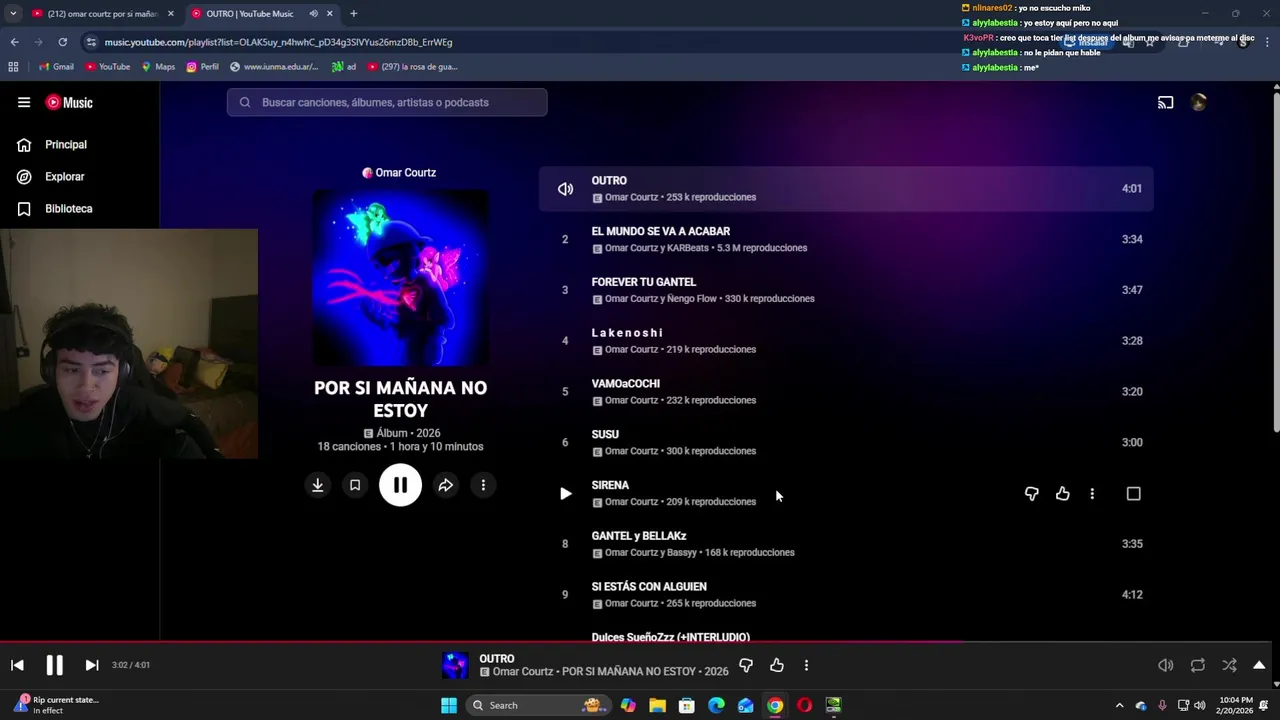Open more options for SIRENA row

click(x=1092, y=493)
